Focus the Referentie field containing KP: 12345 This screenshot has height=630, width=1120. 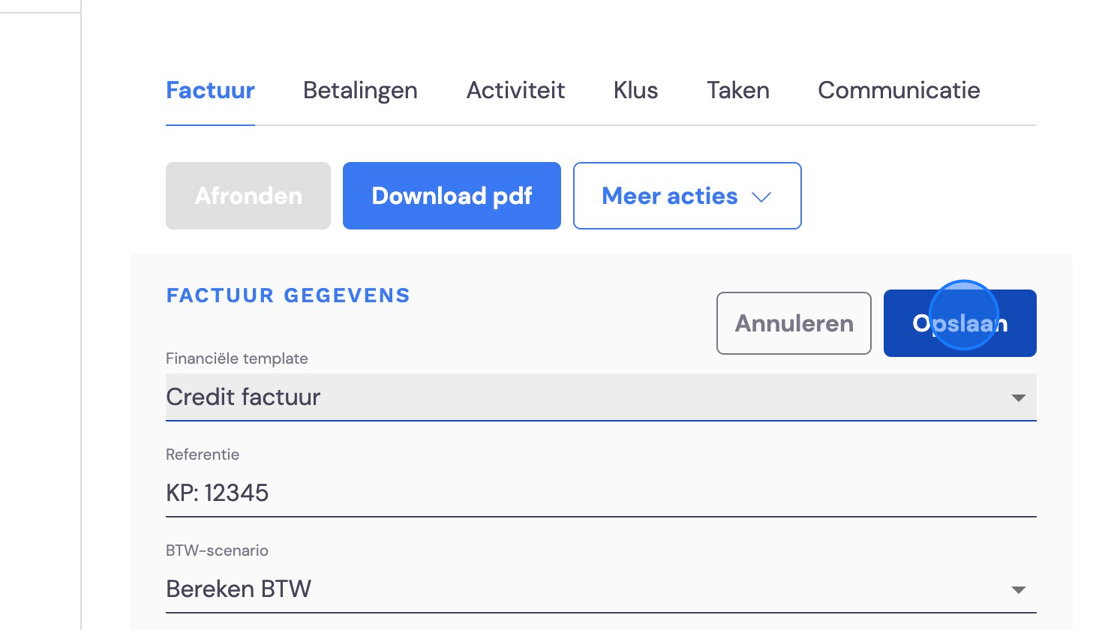click(601, 493)
